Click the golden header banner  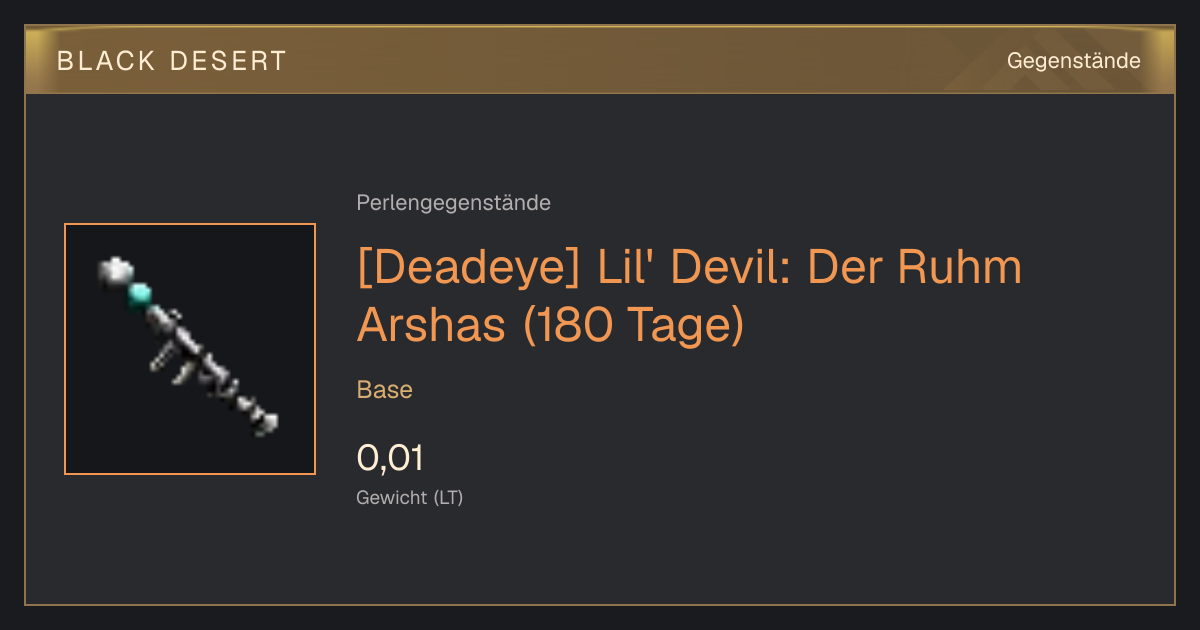(600, 60)
